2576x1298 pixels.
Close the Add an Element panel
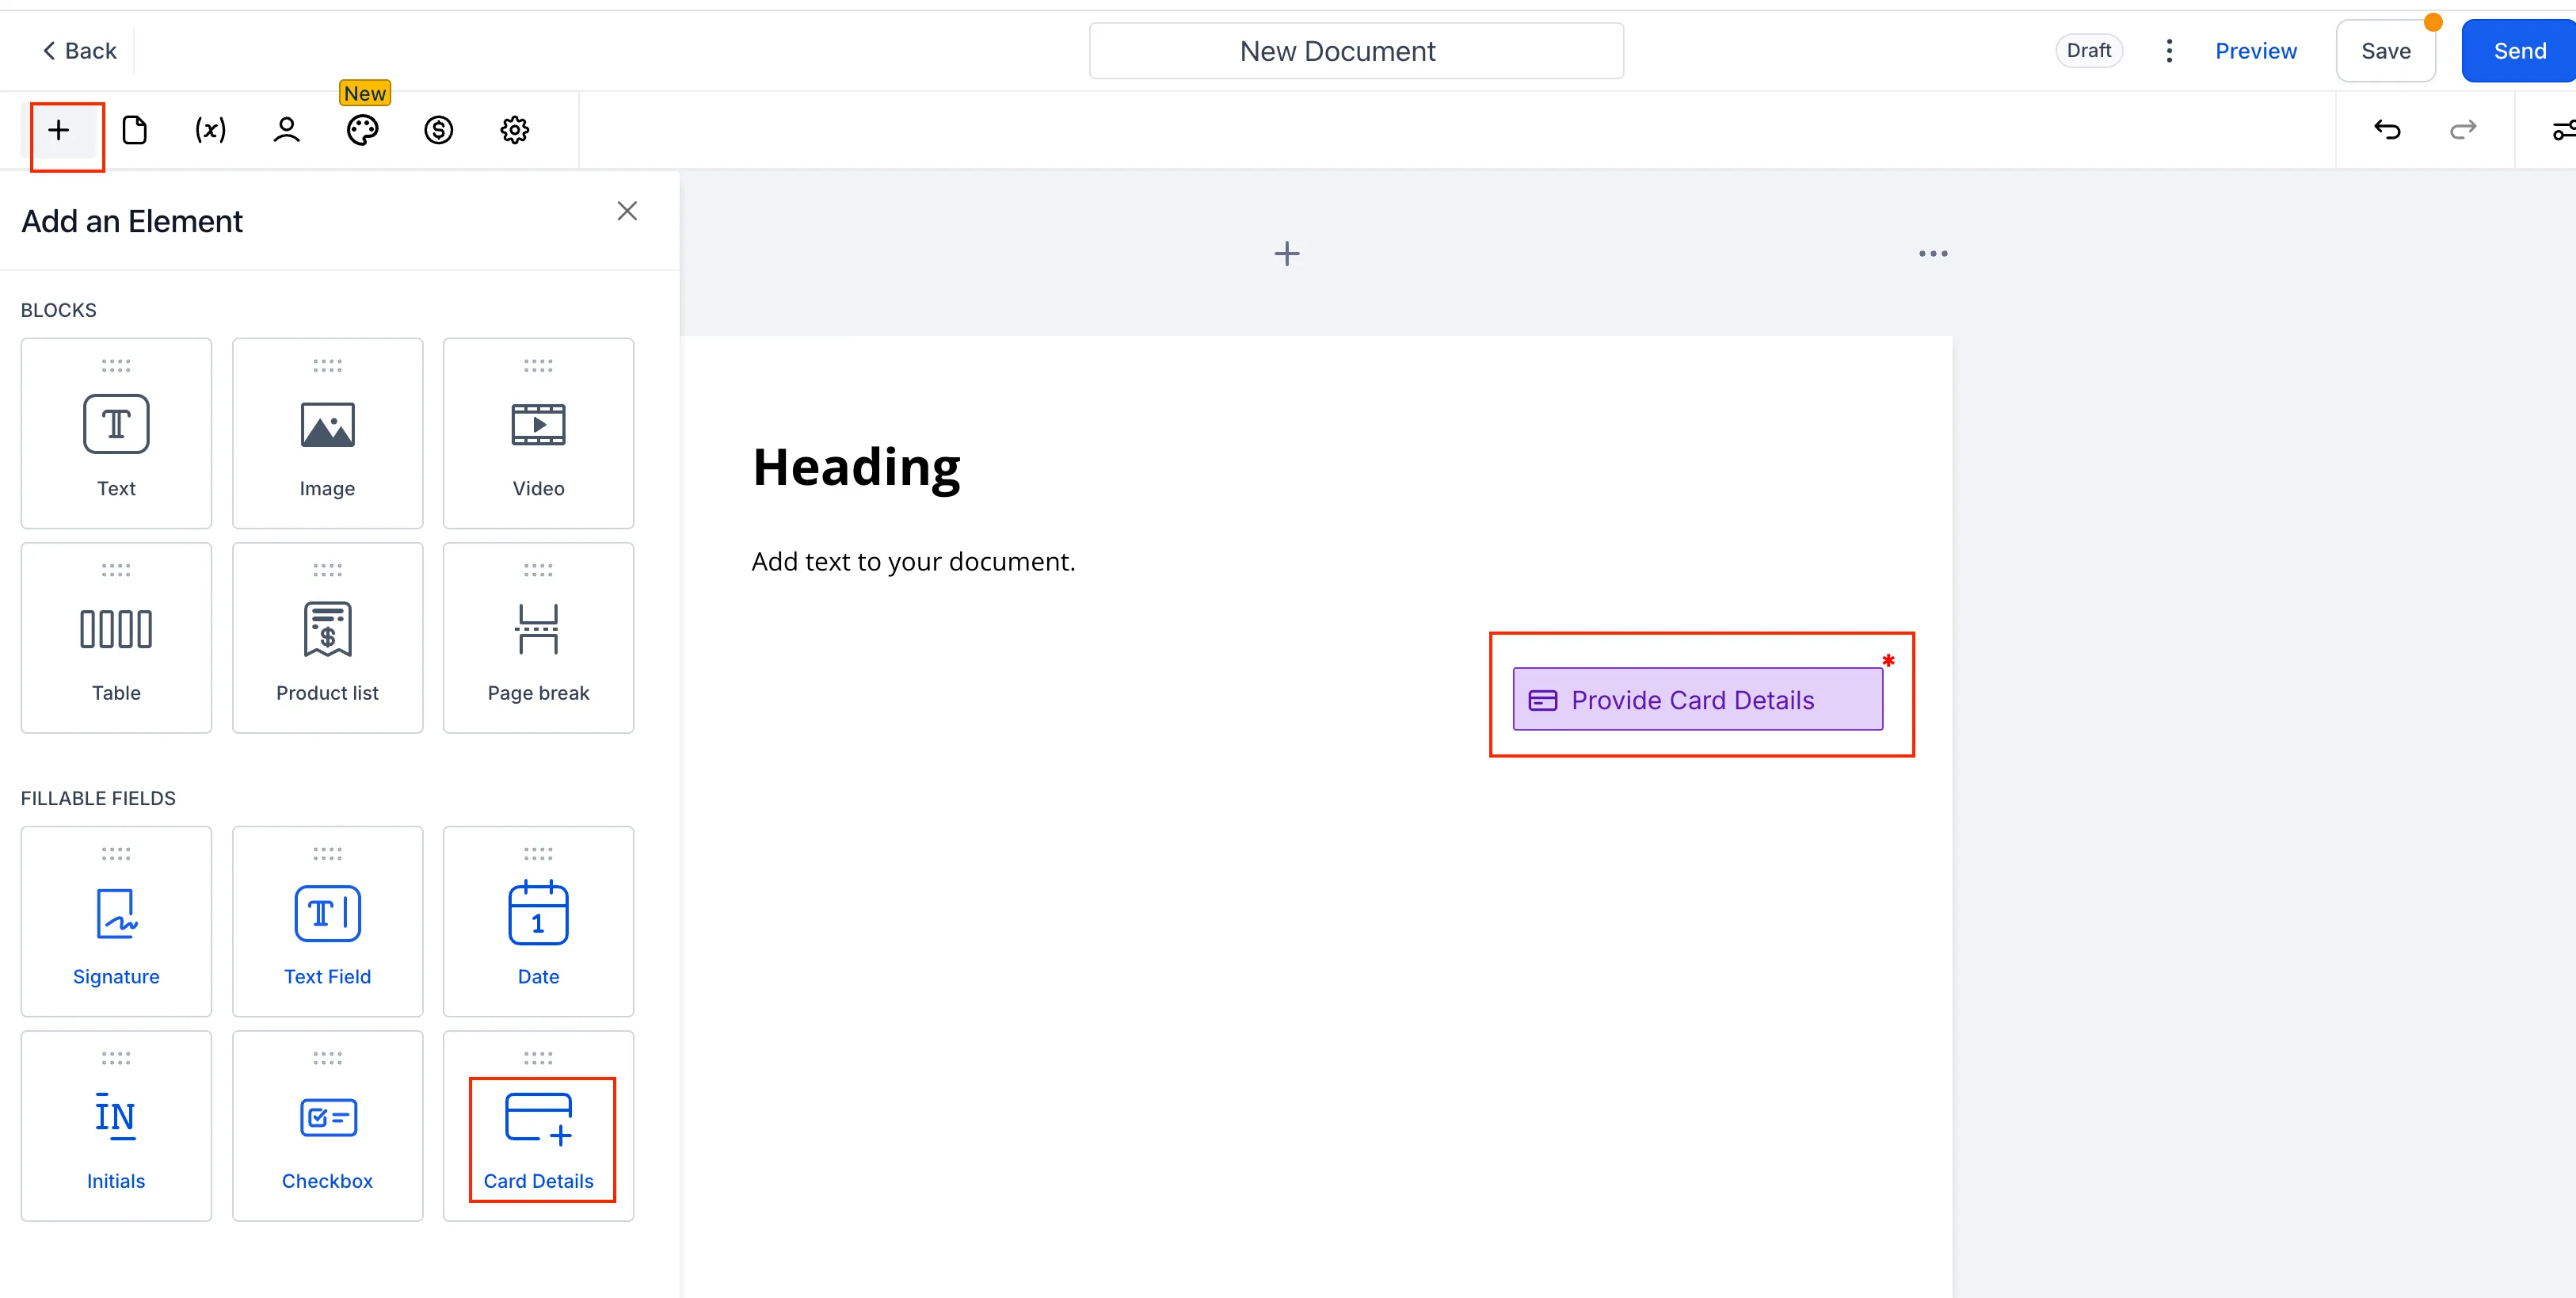pos(627,210)
